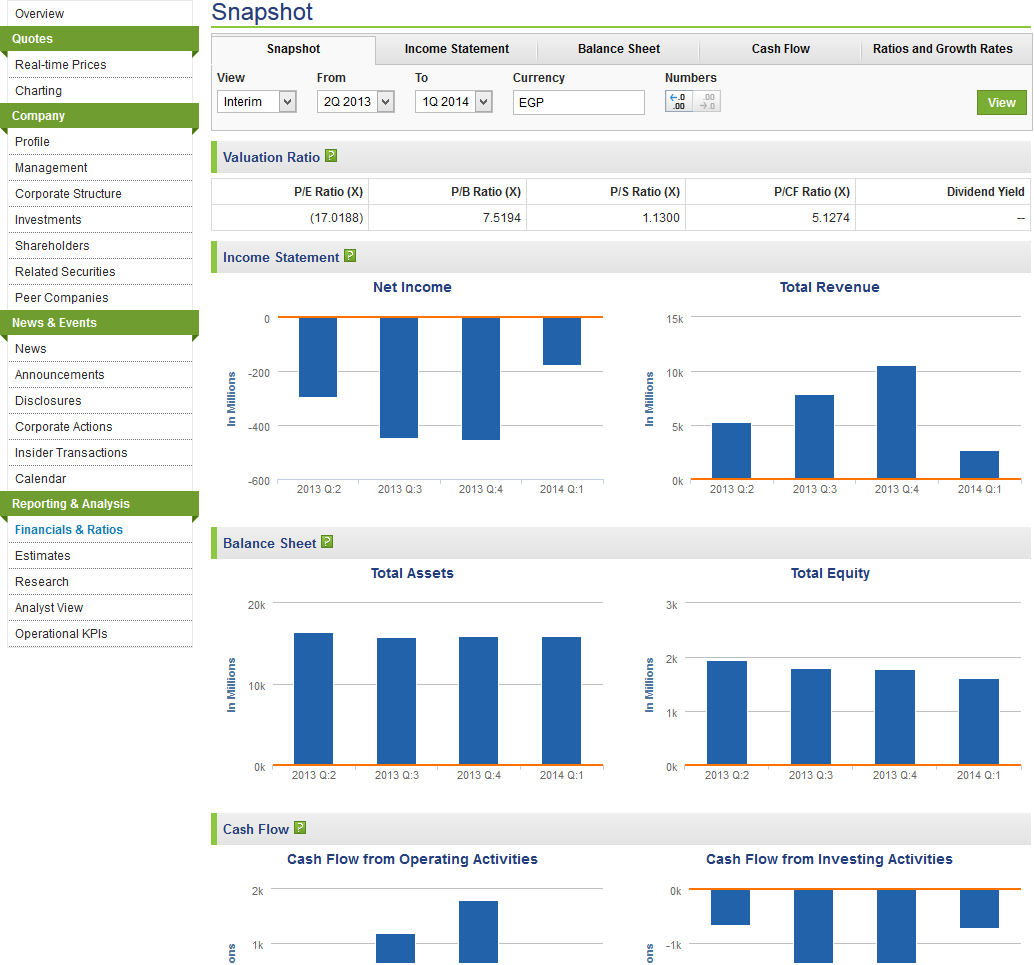
Task: Switch to the Income Statement tab
Action: coord(456,49)
